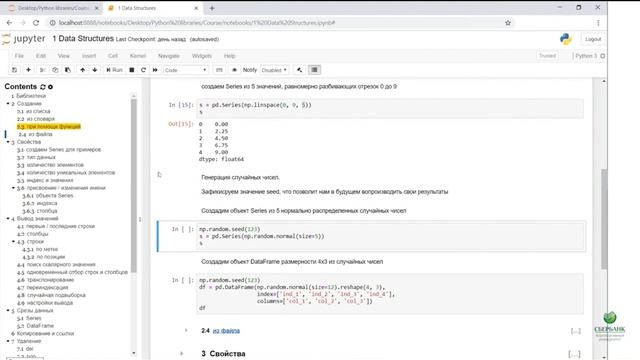Open the Navigate menu
This screenshot has height=360, width=640.
[x=169, y=56]
